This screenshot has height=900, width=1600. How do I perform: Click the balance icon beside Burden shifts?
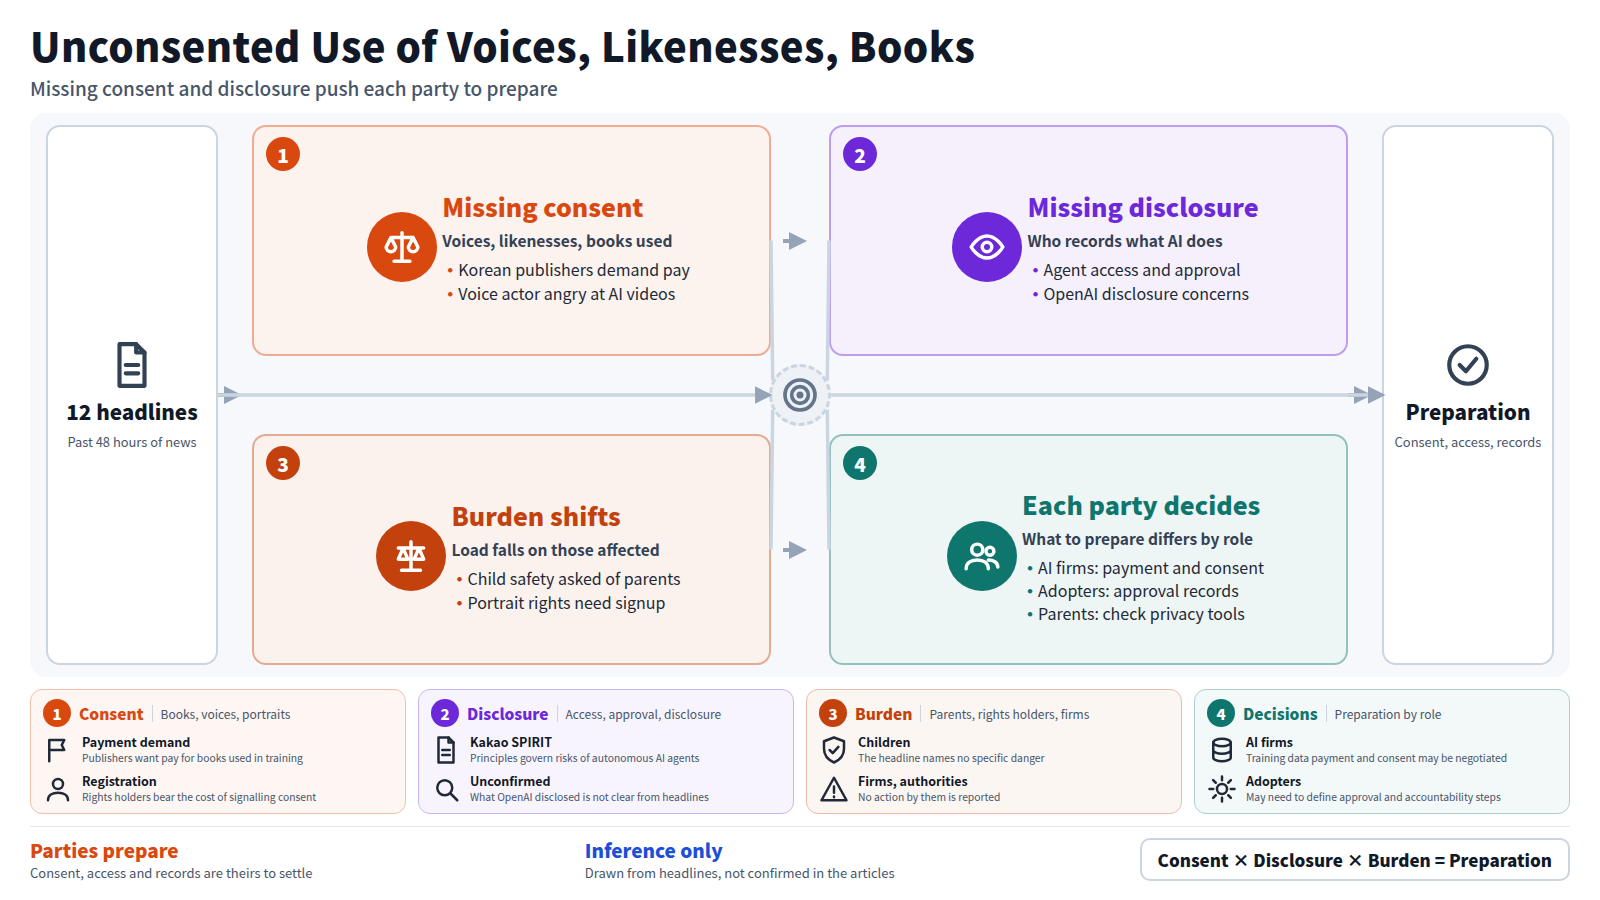click(x=411, y=556)
